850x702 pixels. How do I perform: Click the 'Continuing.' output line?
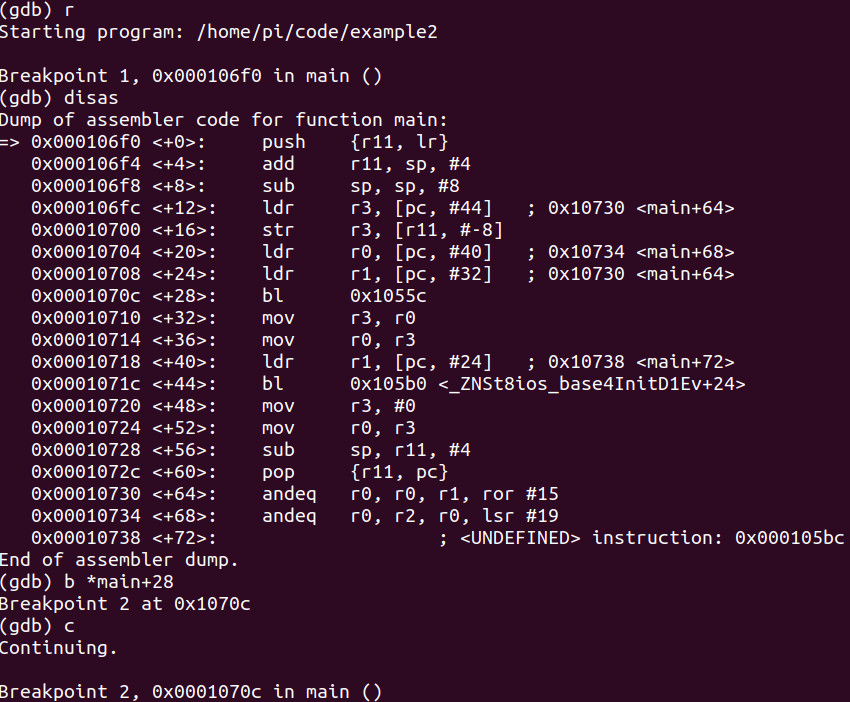click(59, 648)
